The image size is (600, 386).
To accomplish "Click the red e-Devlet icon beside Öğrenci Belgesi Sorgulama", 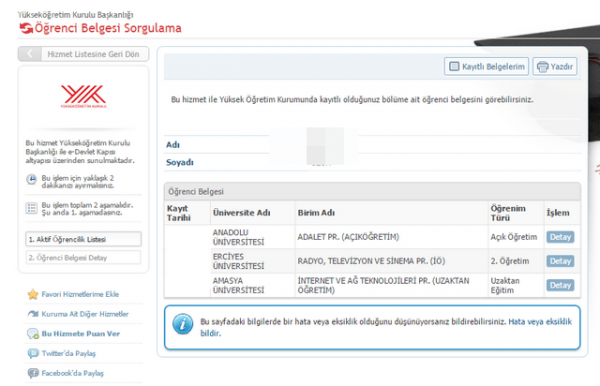I will [26, 28].
